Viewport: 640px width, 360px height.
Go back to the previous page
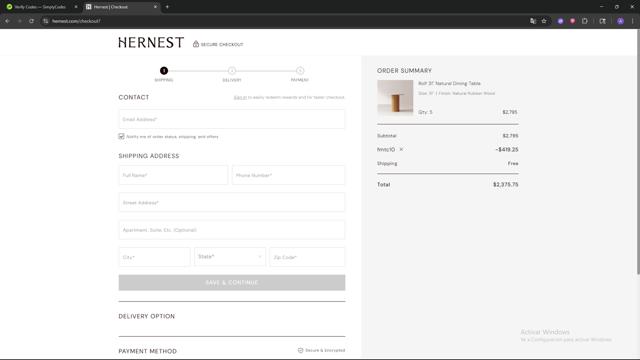coord(7,21)
